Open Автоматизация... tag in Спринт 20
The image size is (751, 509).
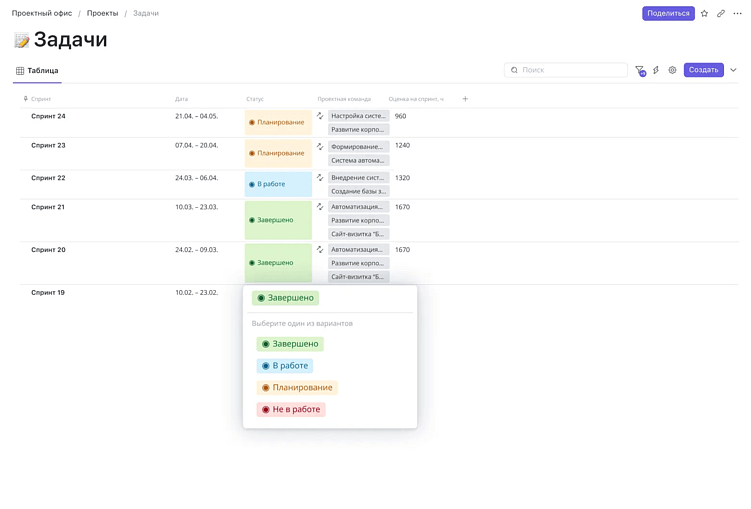(x=359, y=249)
